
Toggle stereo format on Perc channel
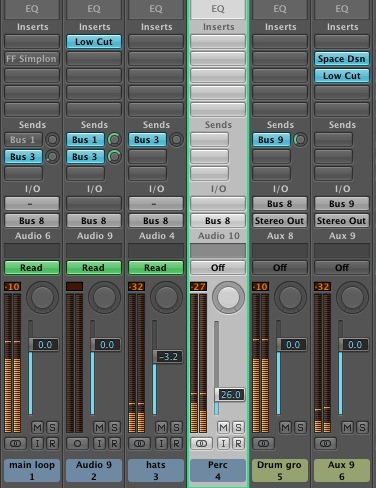(x=202, y=443)
